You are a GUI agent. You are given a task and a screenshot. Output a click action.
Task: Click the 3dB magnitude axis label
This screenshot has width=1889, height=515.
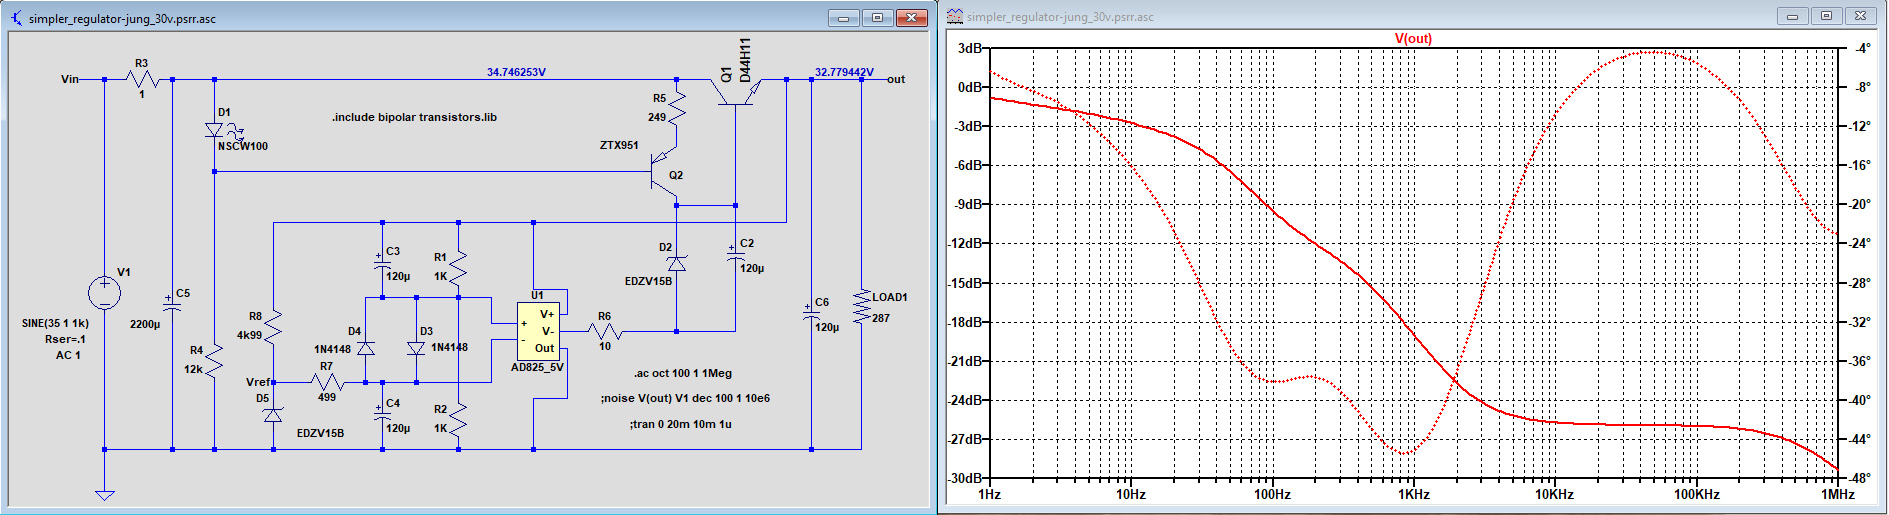click(970, 48)
